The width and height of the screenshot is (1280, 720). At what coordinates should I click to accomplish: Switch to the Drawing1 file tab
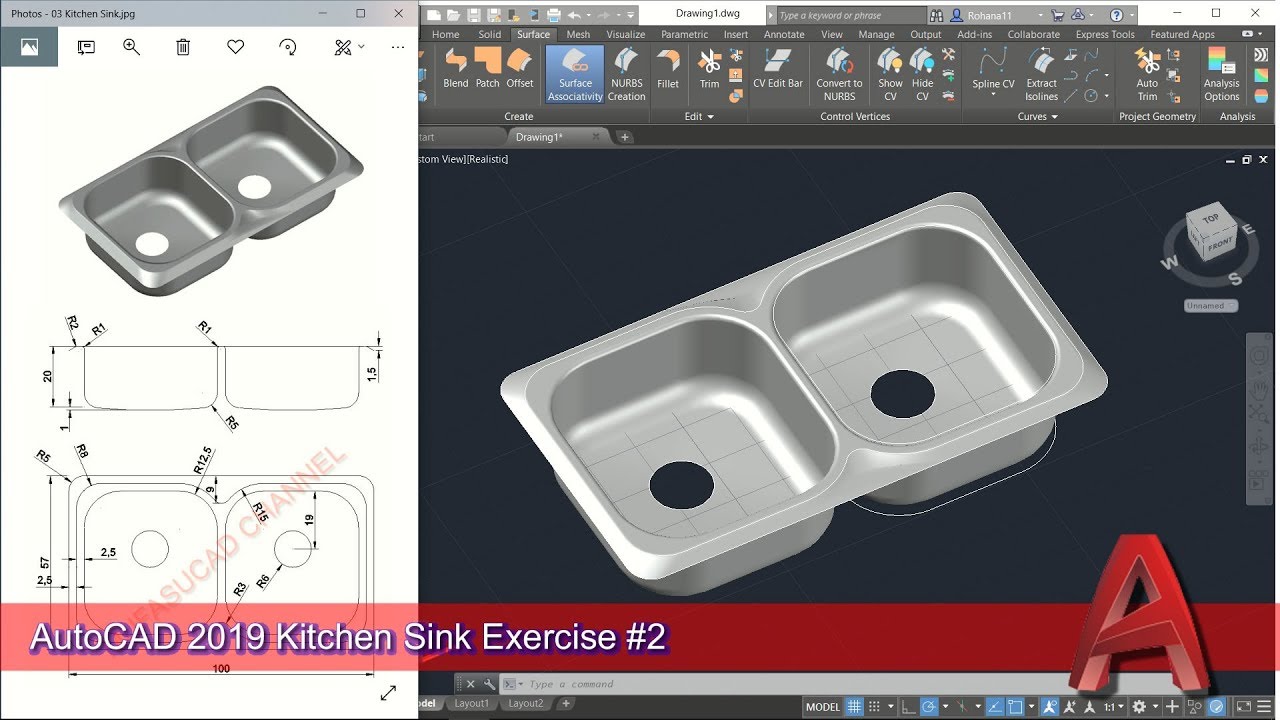click(538, 137)
